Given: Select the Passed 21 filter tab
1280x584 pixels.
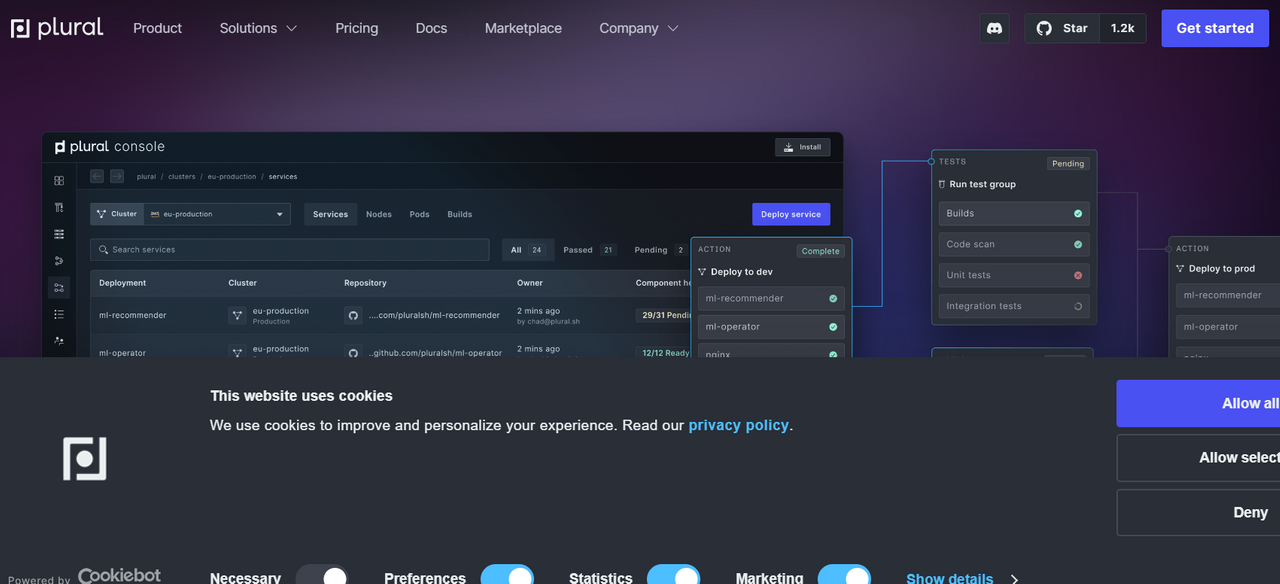Looking at the screenshot, I should tap(589, 250).
